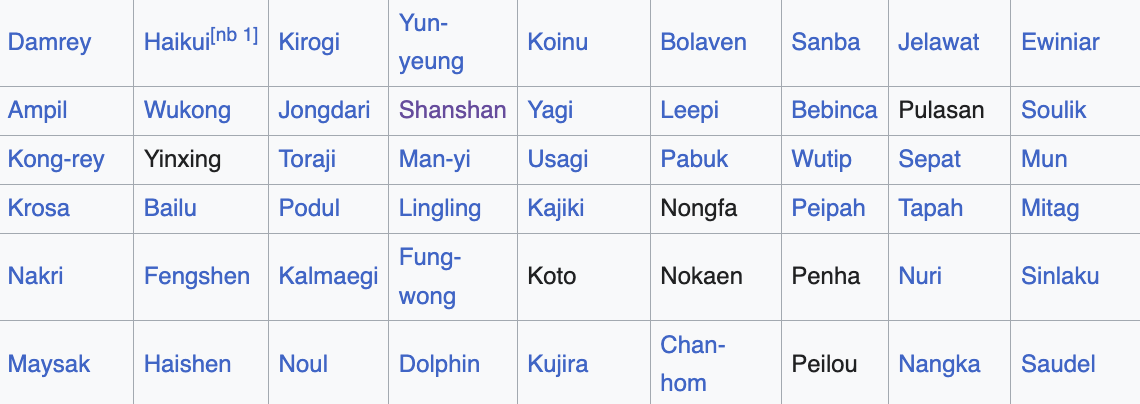Open the Chan-hom link
Screen dimensions: 1140x404
692,363
